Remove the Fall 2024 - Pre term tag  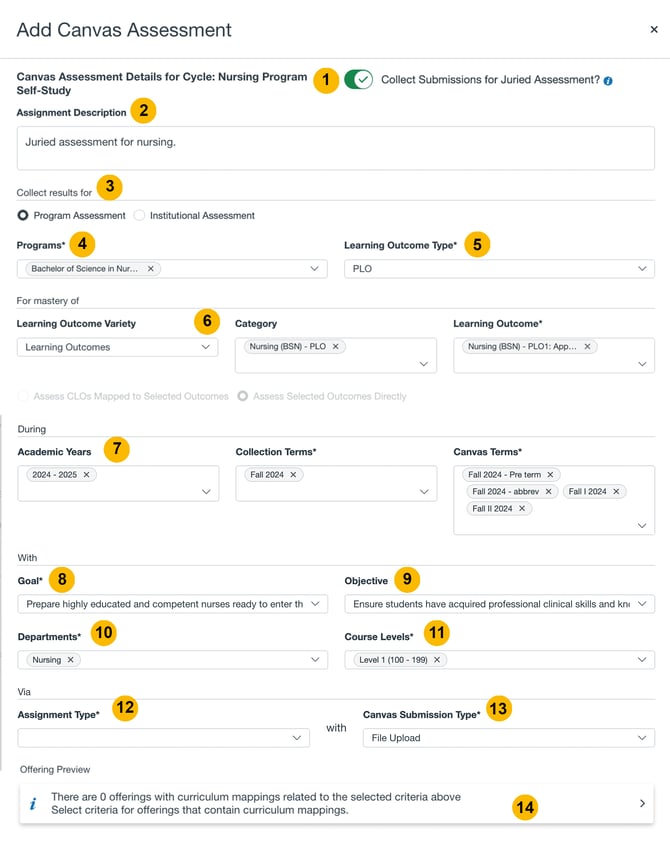coord(550,475)
